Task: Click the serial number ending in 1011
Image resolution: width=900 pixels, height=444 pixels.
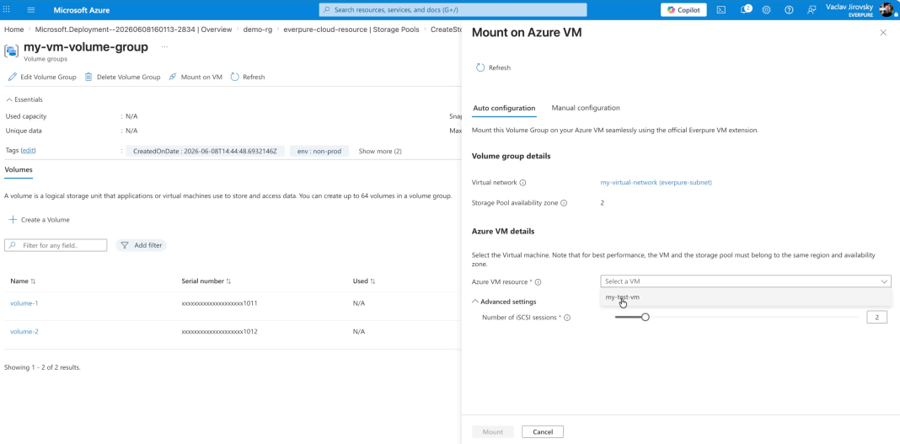Action: 219,303
